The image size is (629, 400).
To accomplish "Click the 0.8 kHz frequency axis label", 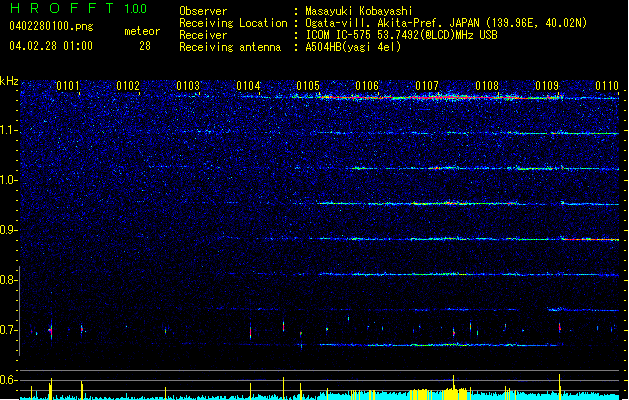I will pyautogui.click(x=8, y=280).
